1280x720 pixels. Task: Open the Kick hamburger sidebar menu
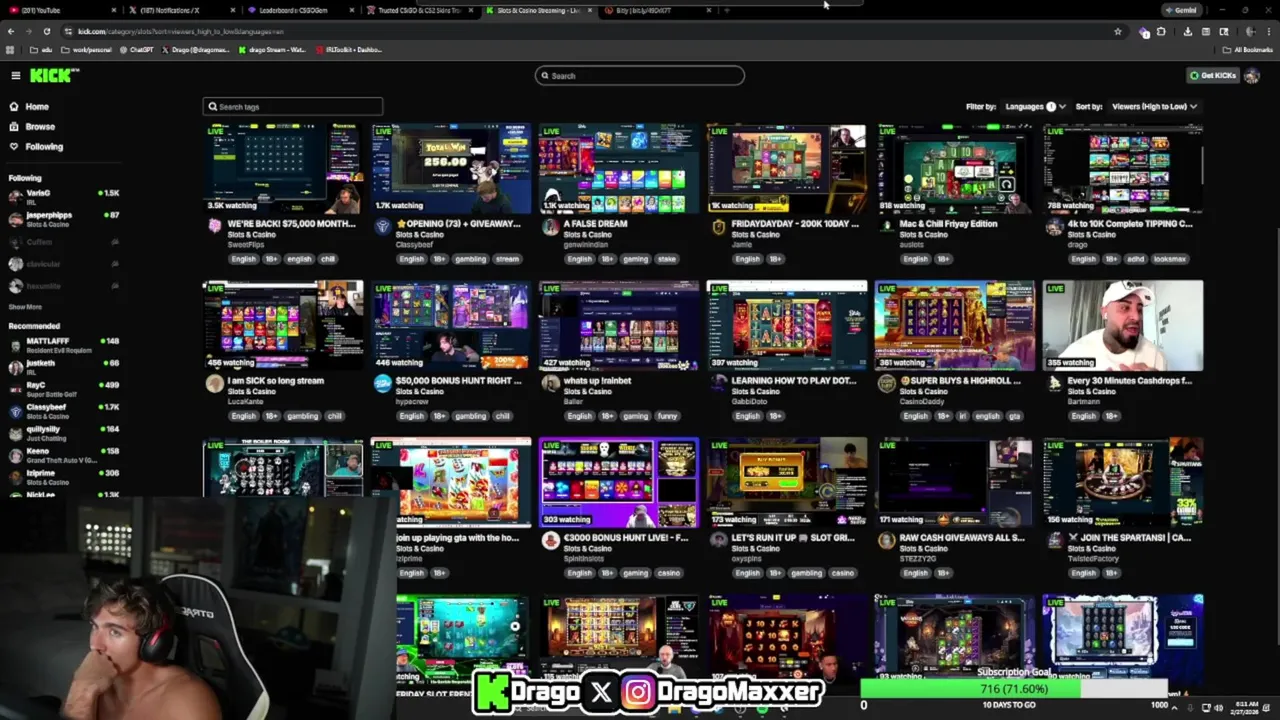tap(15, 75)
